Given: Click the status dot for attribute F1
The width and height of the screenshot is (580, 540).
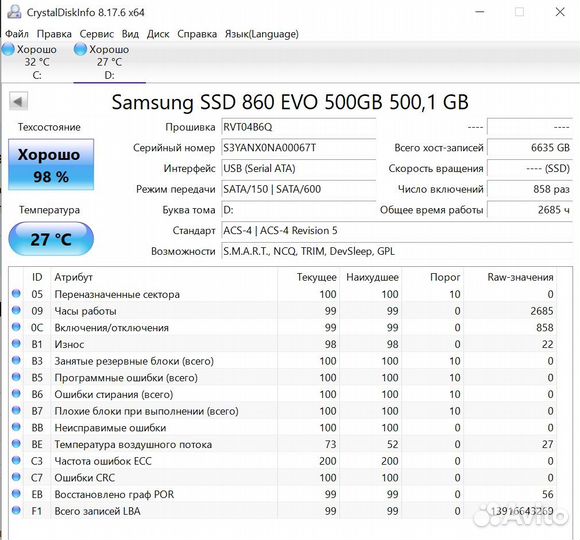Looking at the screenshot, I should tap(16, 510).
